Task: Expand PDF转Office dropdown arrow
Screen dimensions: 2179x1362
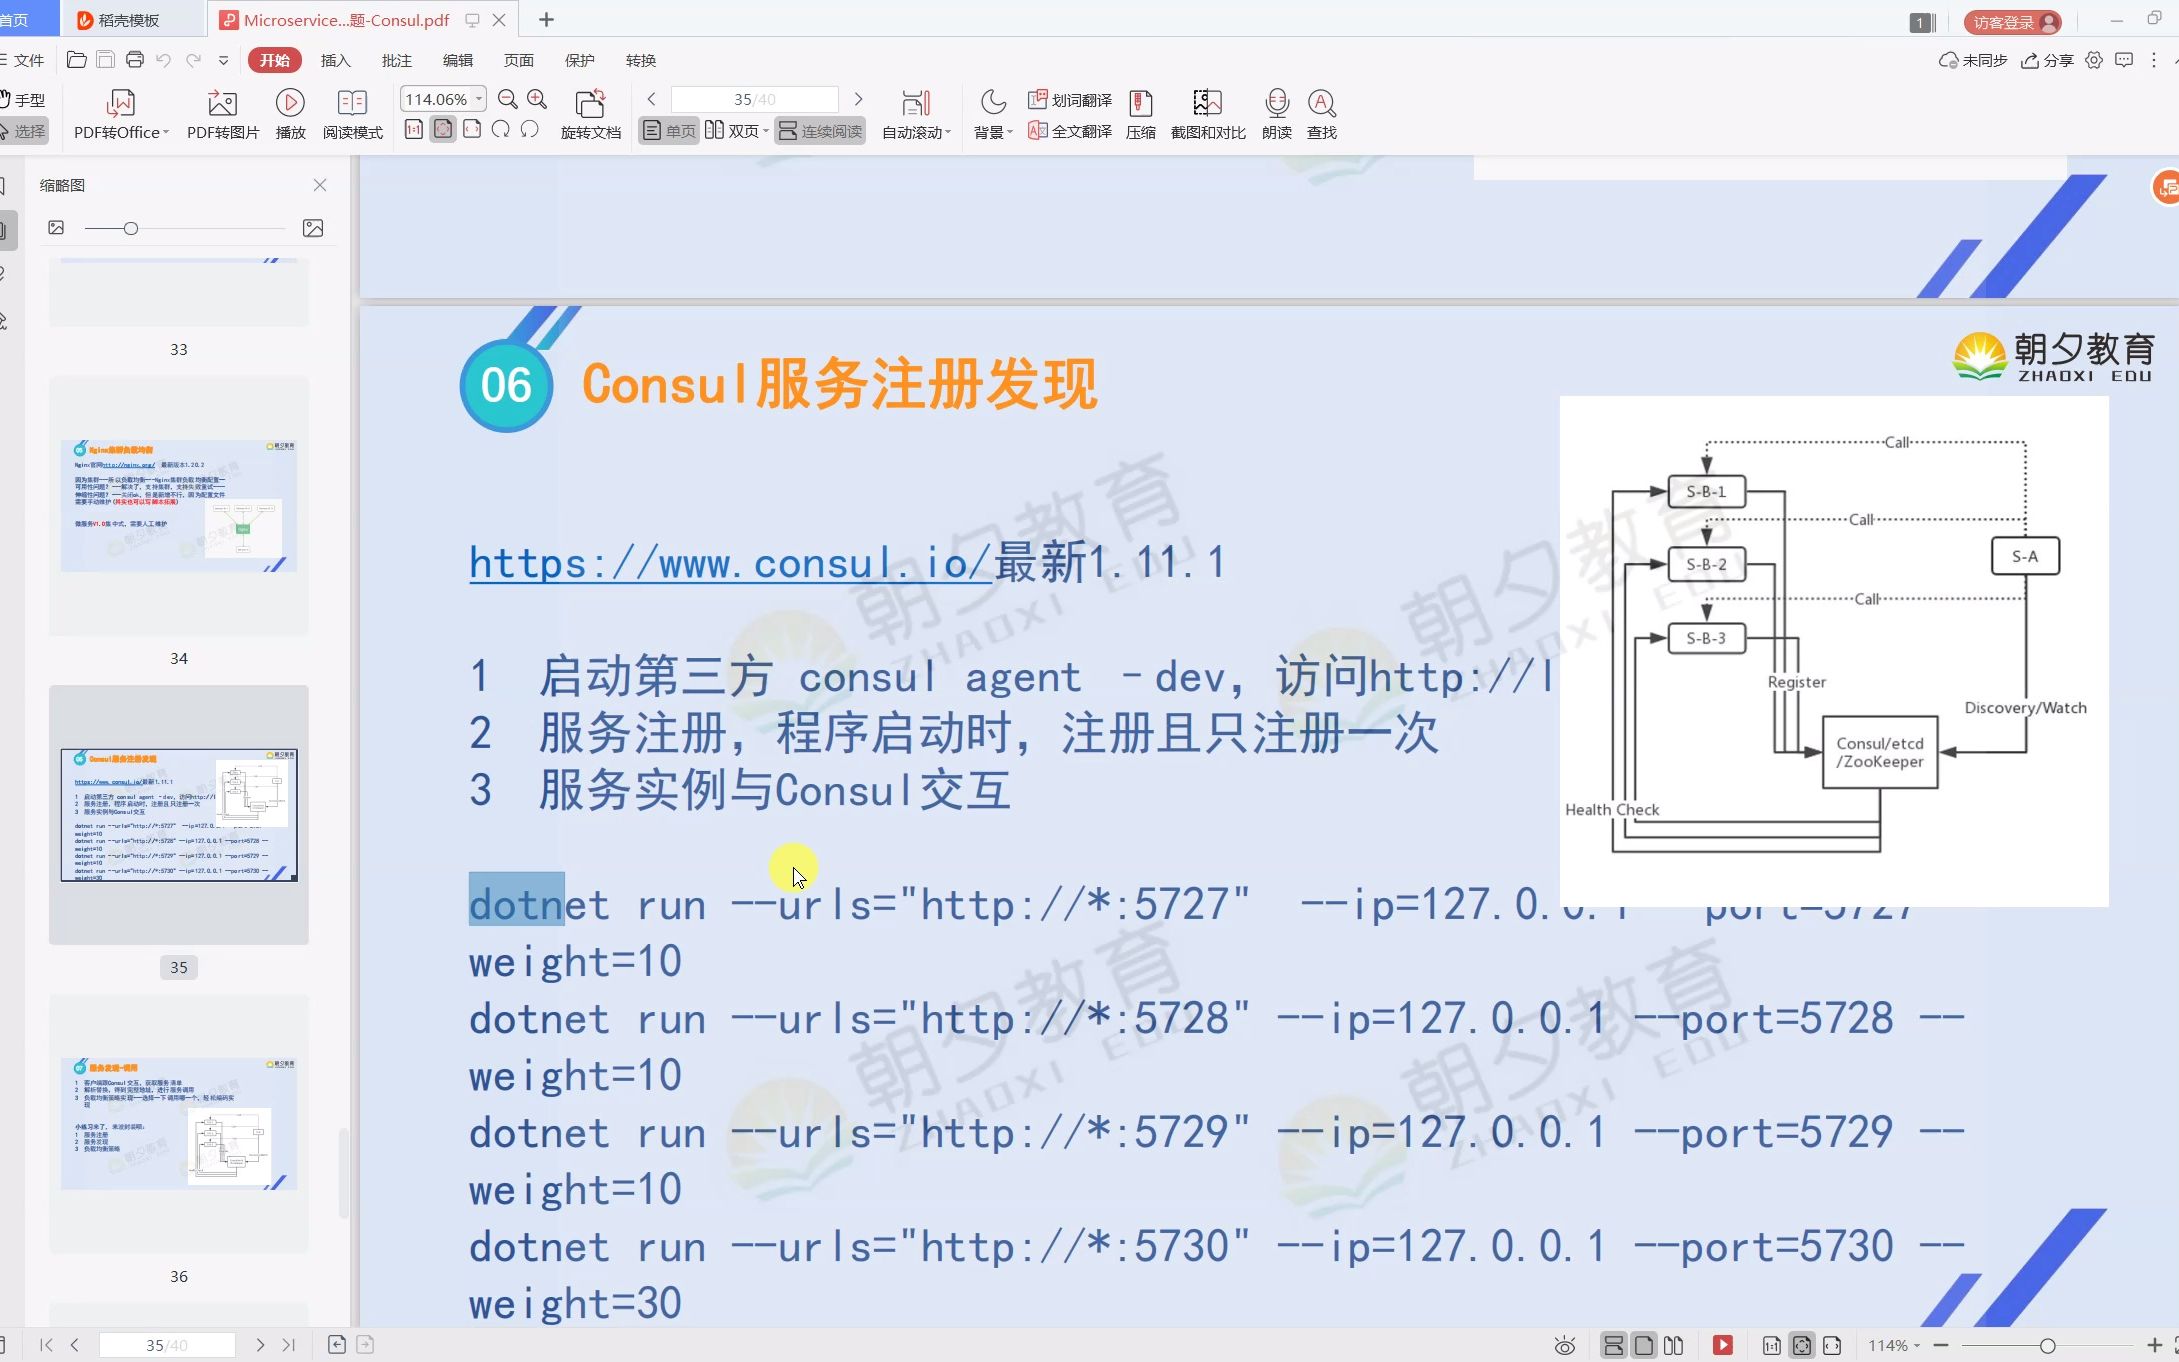Action: pyautogui.click(x=165, y=132)
